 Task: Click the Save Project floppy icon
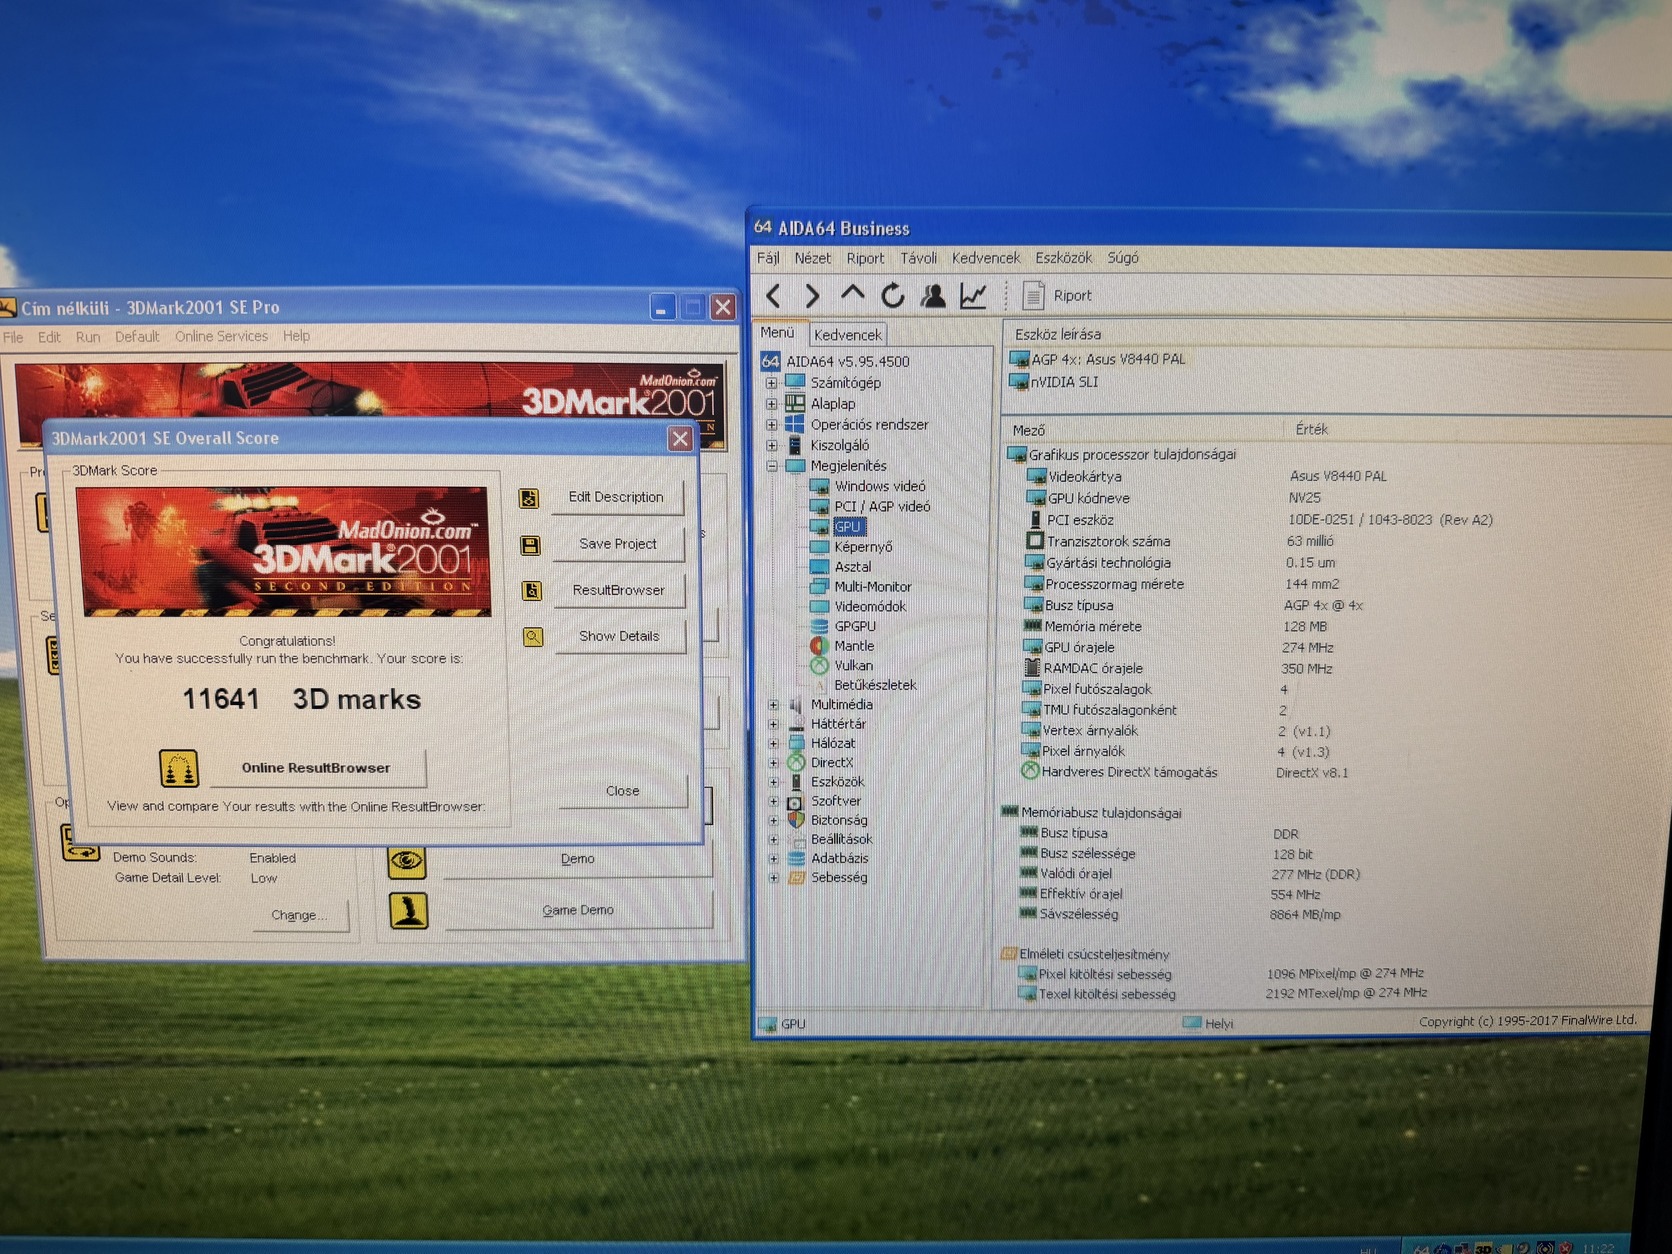coord(530,545)
